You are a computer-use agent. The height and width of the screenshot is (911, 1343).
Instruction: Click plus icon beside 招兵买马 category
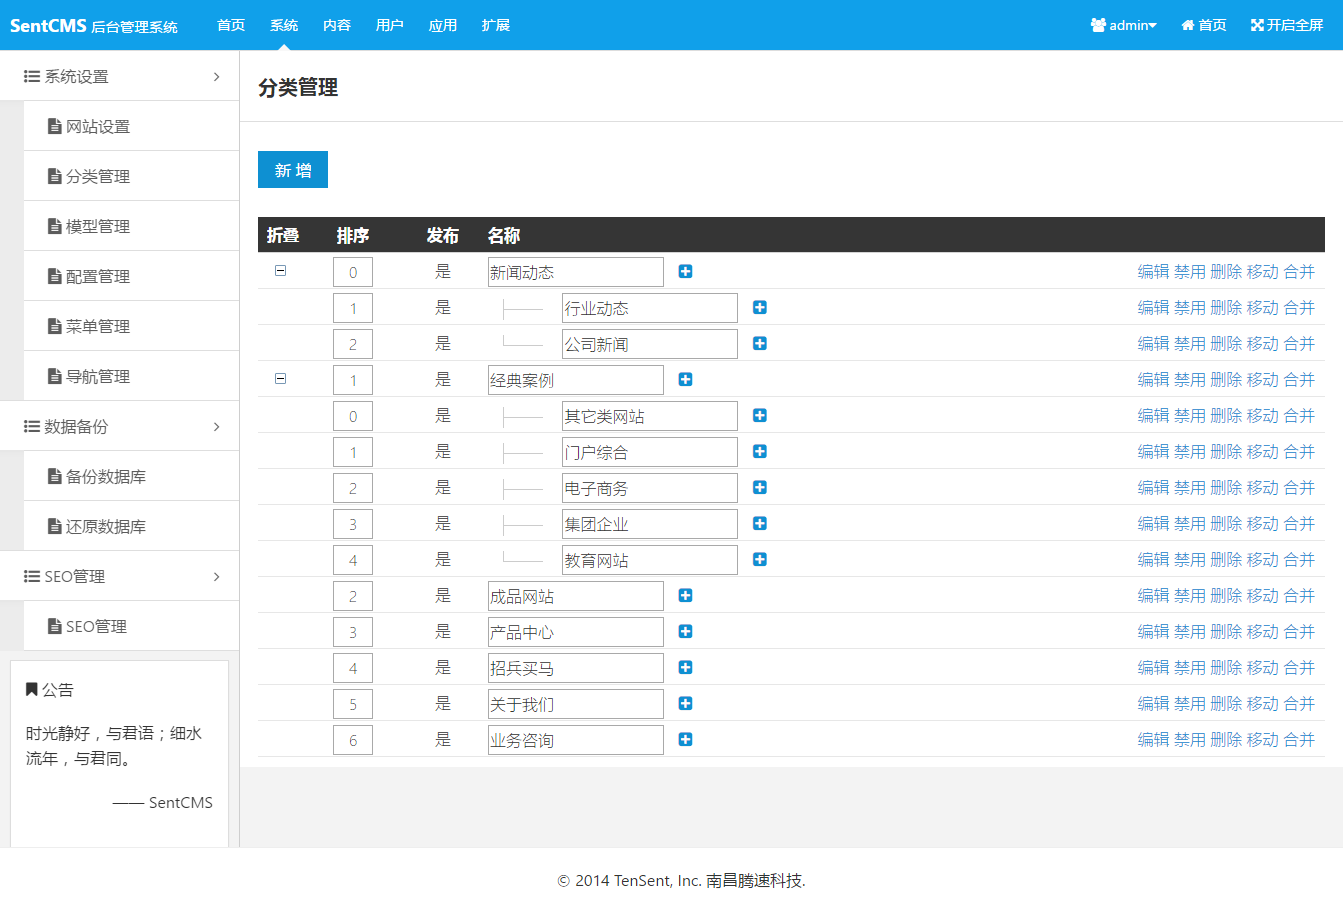[x=685, y=667]
